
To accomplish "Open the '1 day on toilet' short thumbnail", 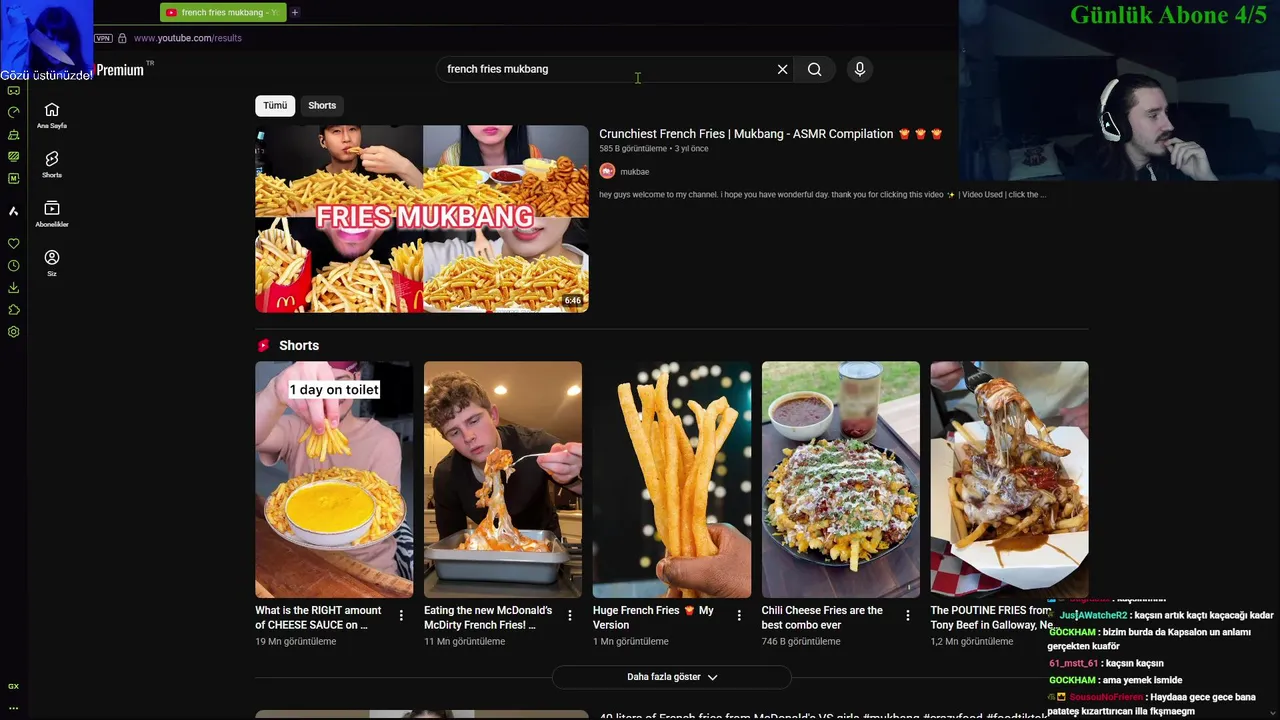I will [x=334, y=480].
